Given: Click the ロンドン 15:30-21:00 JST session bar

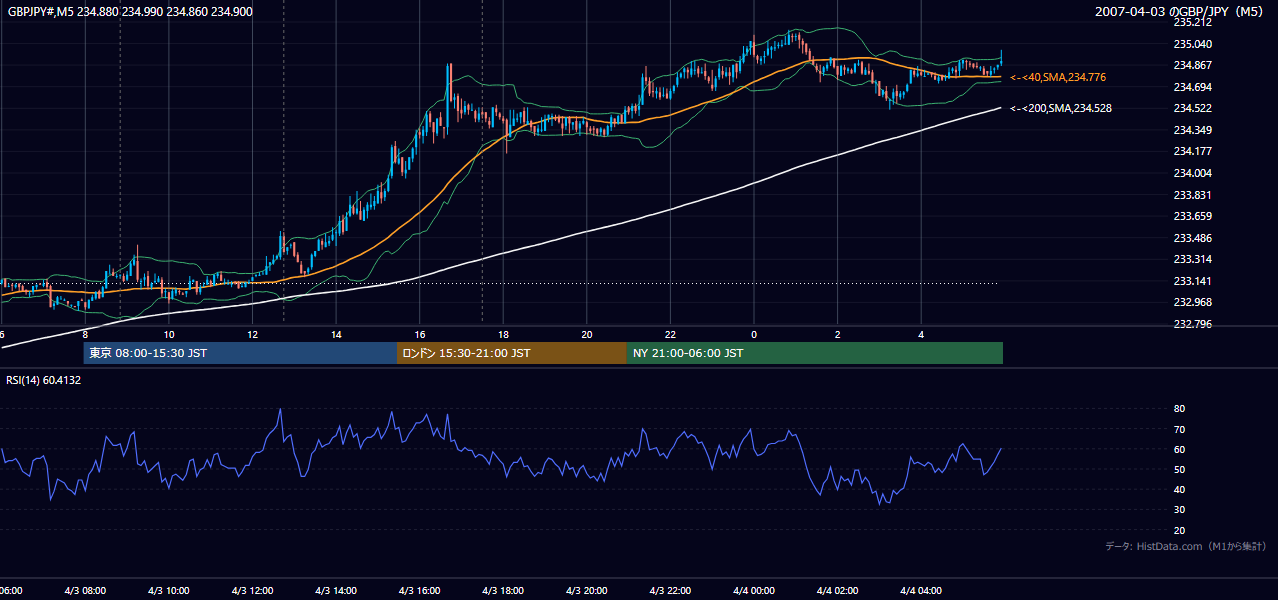Looking at the screenshot, I should click(x=512, y=353).
